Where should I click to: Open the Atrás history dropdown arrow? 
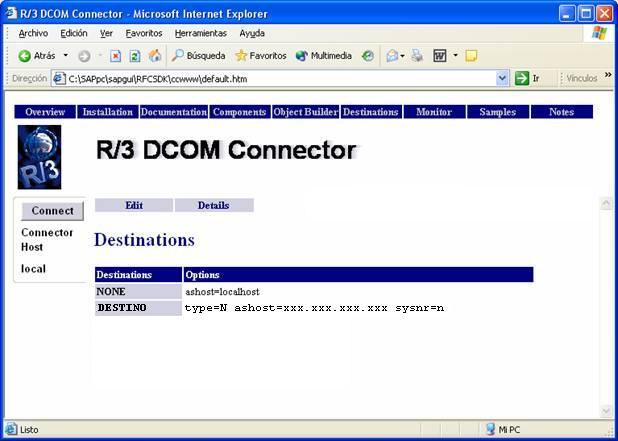66,56
